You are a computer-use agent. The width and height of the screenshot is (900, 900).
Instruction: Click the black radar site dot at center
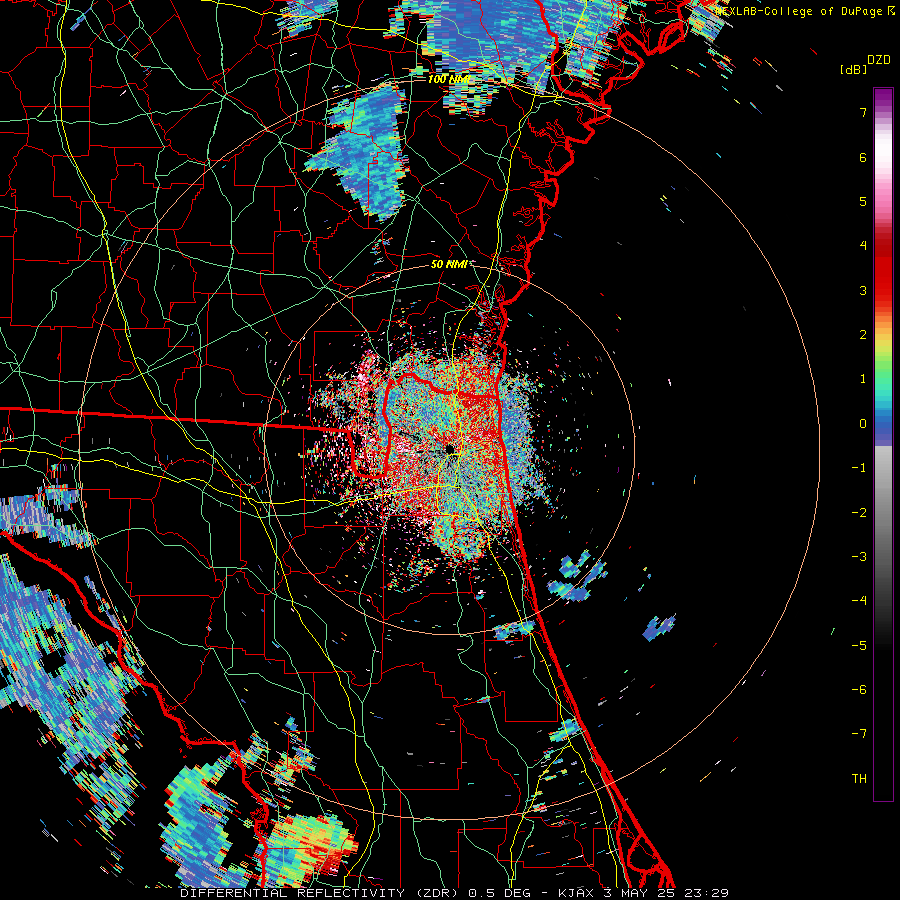[x=449, y=448]
